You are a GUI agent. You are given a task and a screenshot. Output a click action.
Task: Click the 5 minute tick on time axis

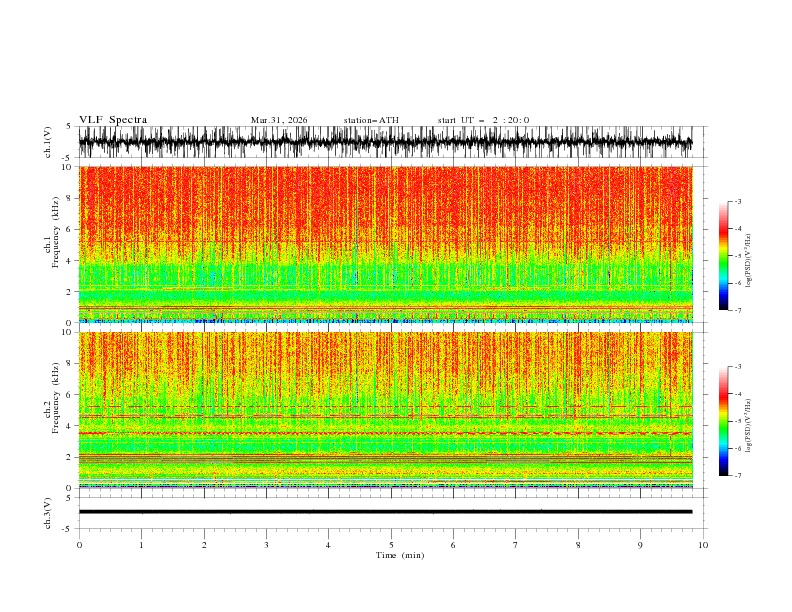pos(391,545)
